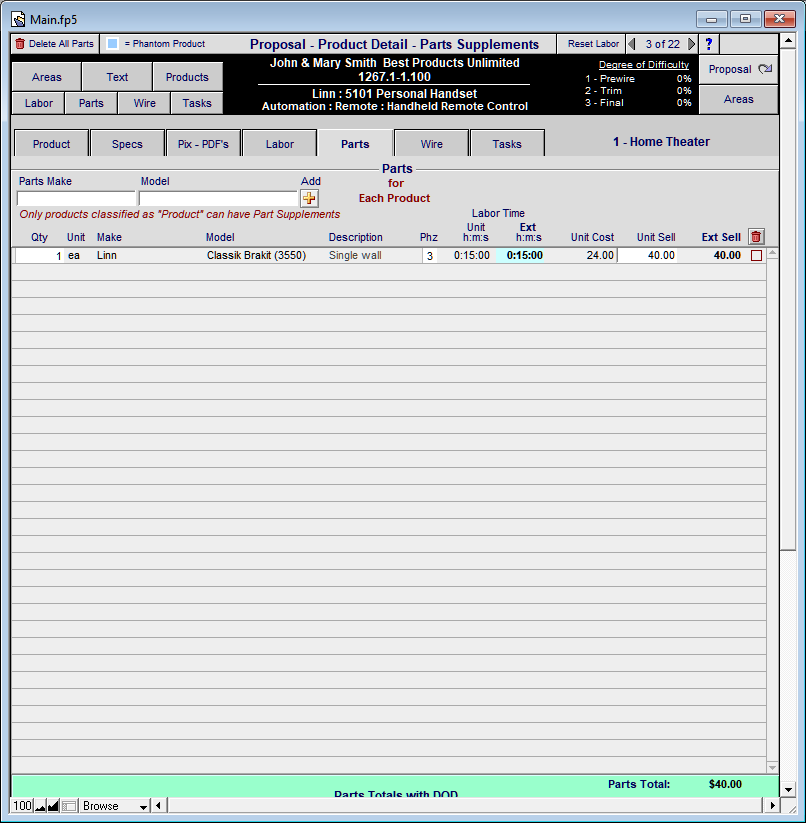Click the Phz field showing 3
This screenshot has height=823, width=806.
430,256
